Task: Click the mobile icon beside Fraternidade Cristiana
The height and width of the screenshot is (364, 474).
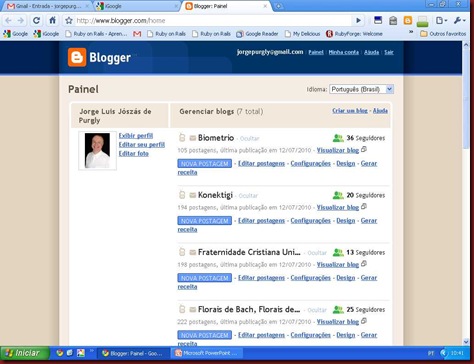Action: point(182,252)
